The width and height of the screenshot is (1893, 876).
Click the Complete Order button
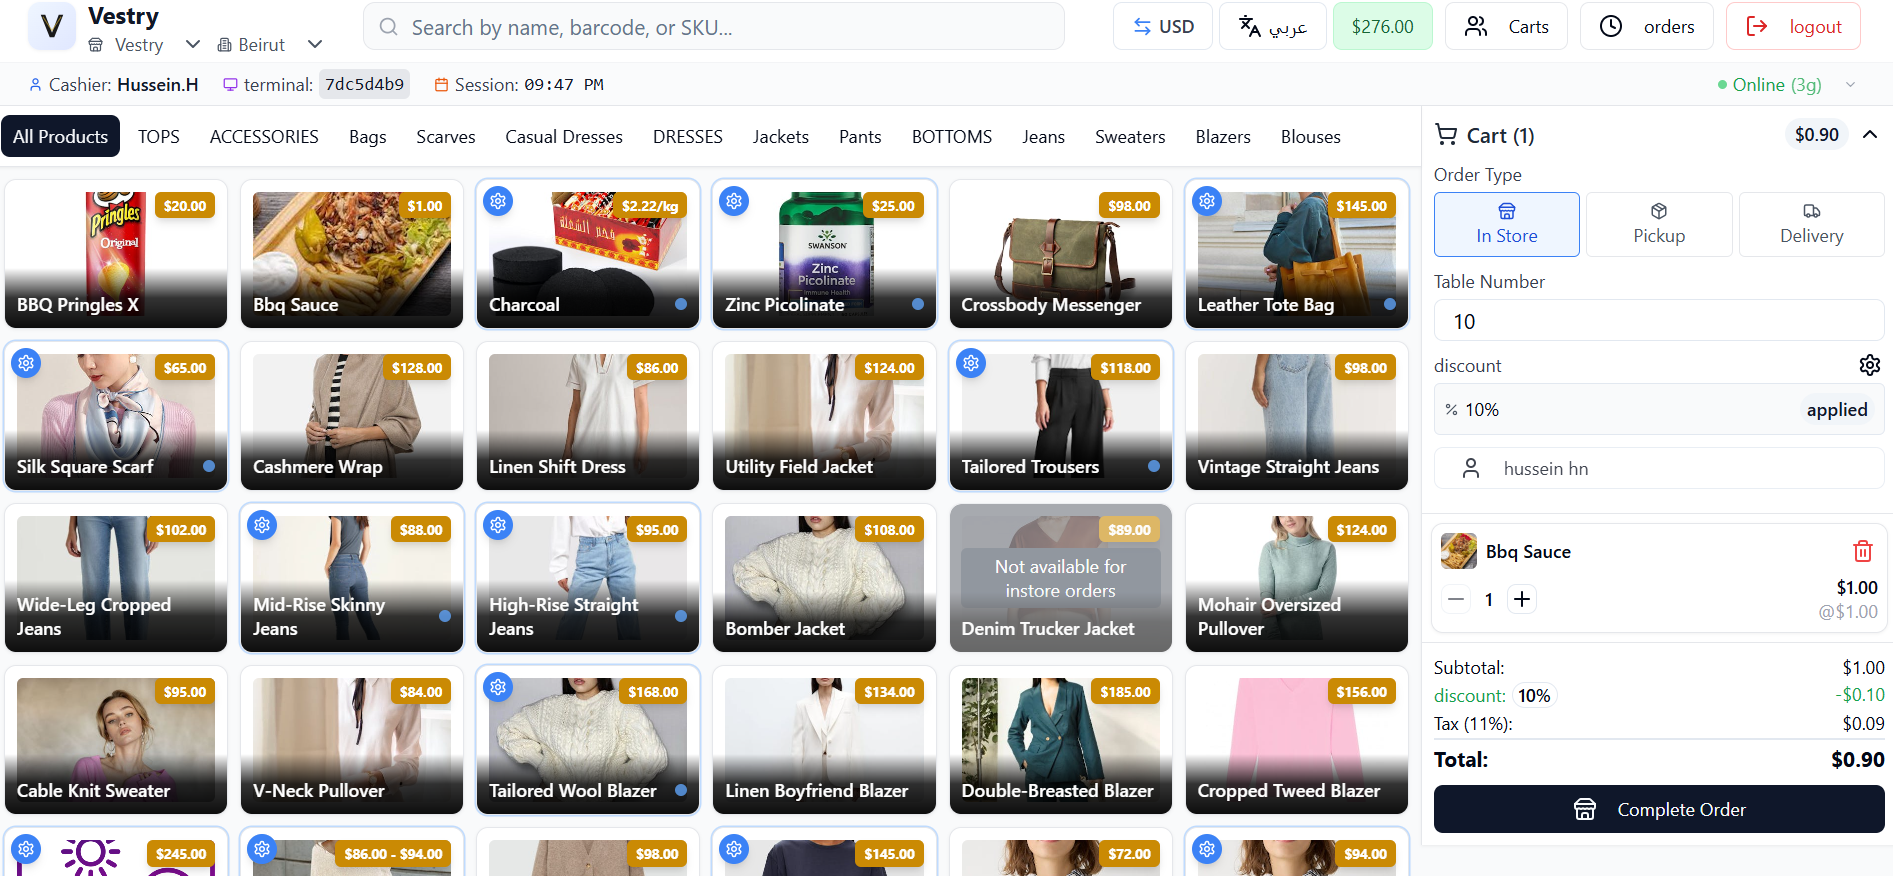(x=1659, y=809)
